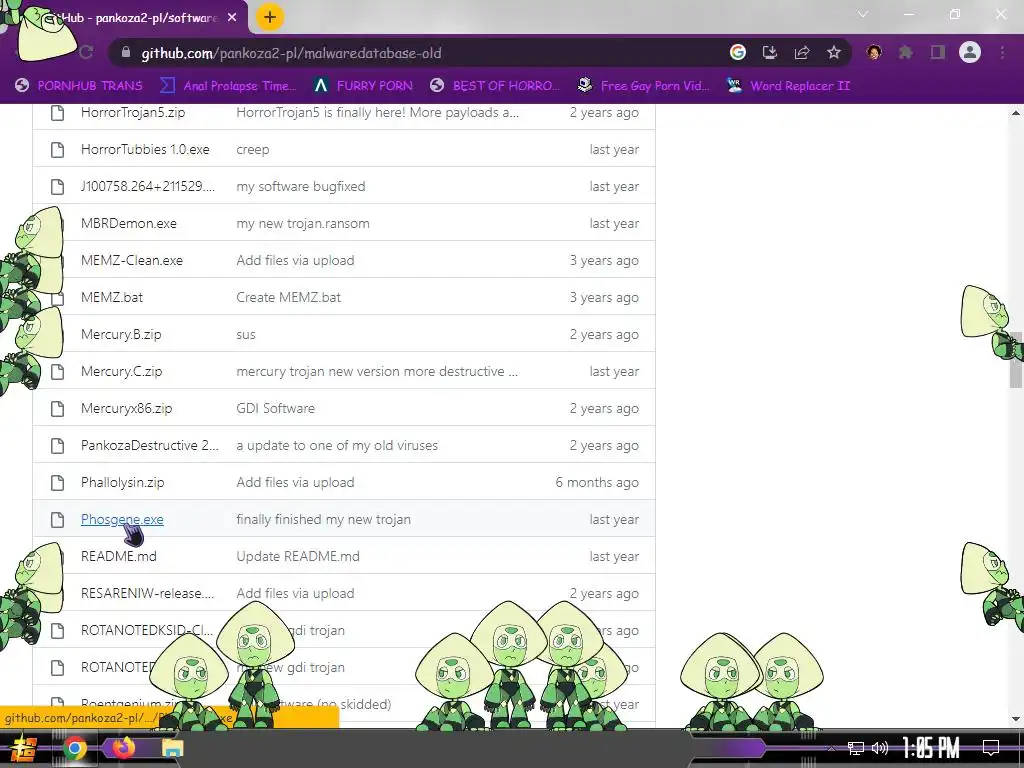Open the BEST OF HORRO... bookmark
Screen dimensions: 1024x768
(495, 86)
